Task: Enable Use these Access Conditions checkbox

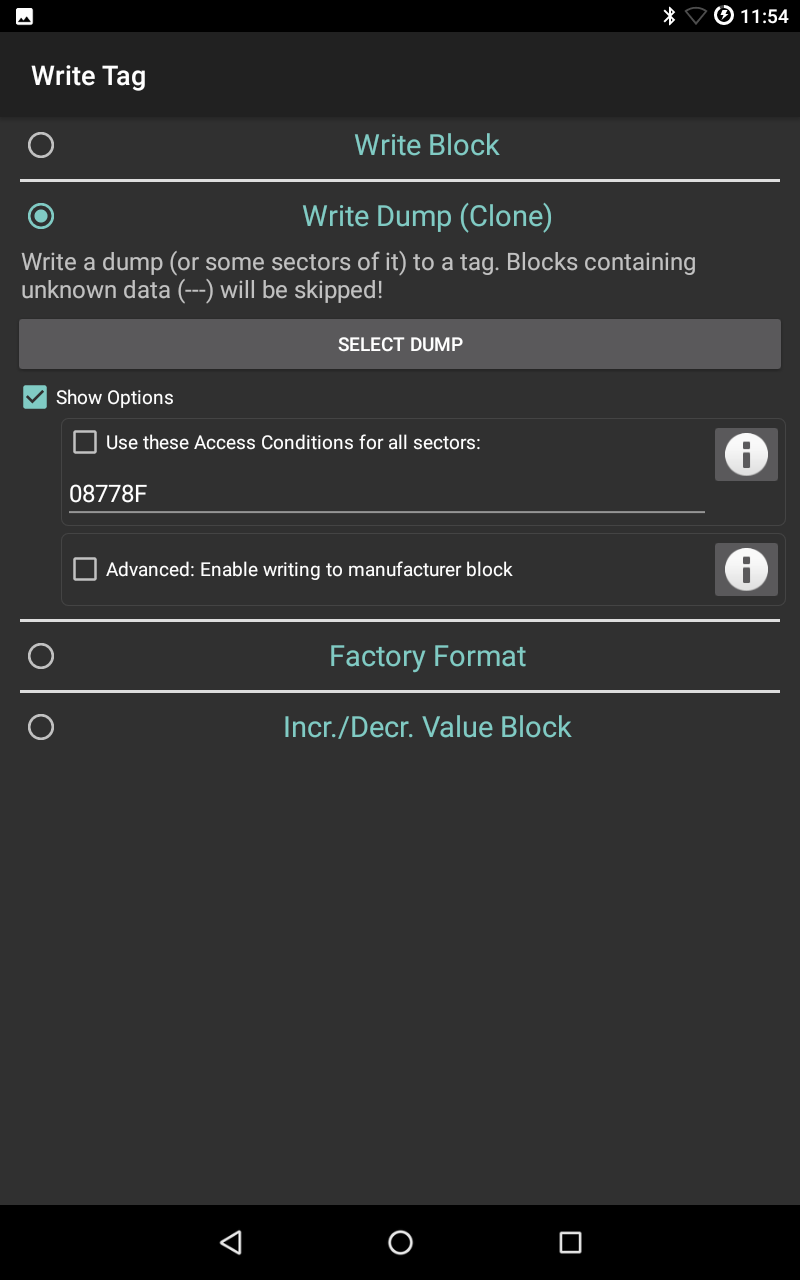Action: 86,442
